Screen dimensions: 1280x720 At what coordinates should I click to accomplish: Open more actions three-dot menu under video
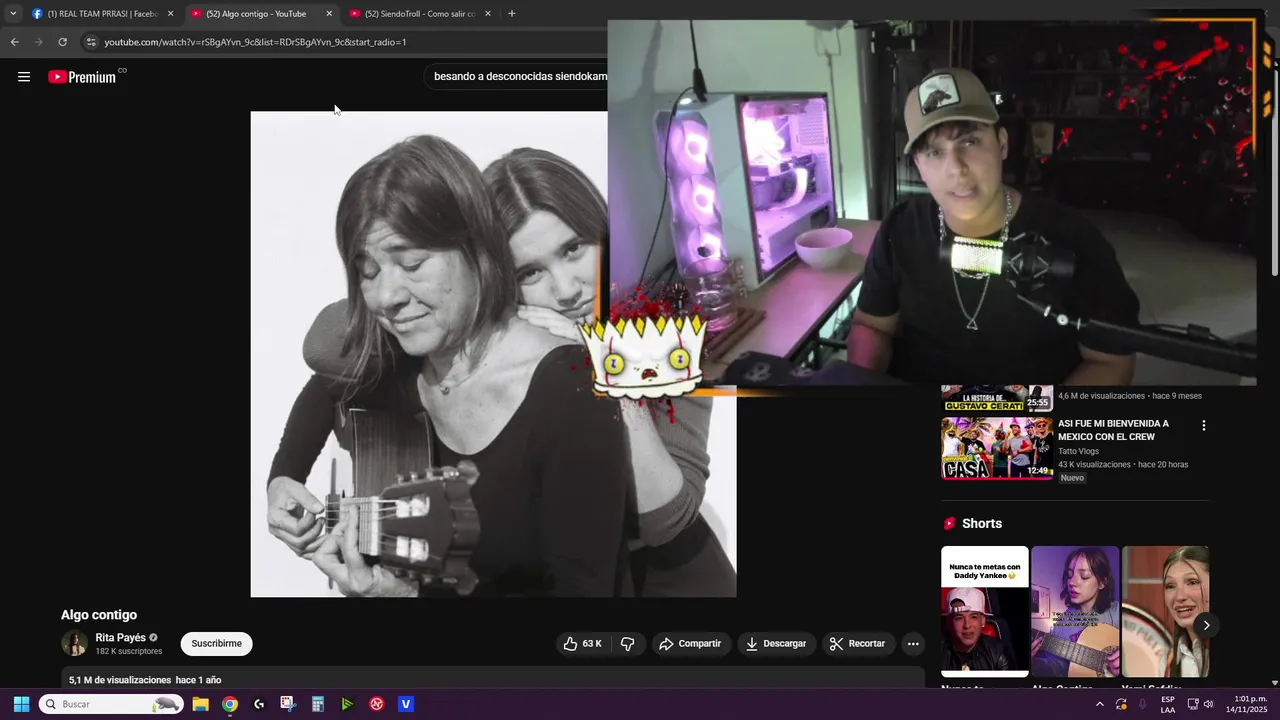click(x=913, y=644)
